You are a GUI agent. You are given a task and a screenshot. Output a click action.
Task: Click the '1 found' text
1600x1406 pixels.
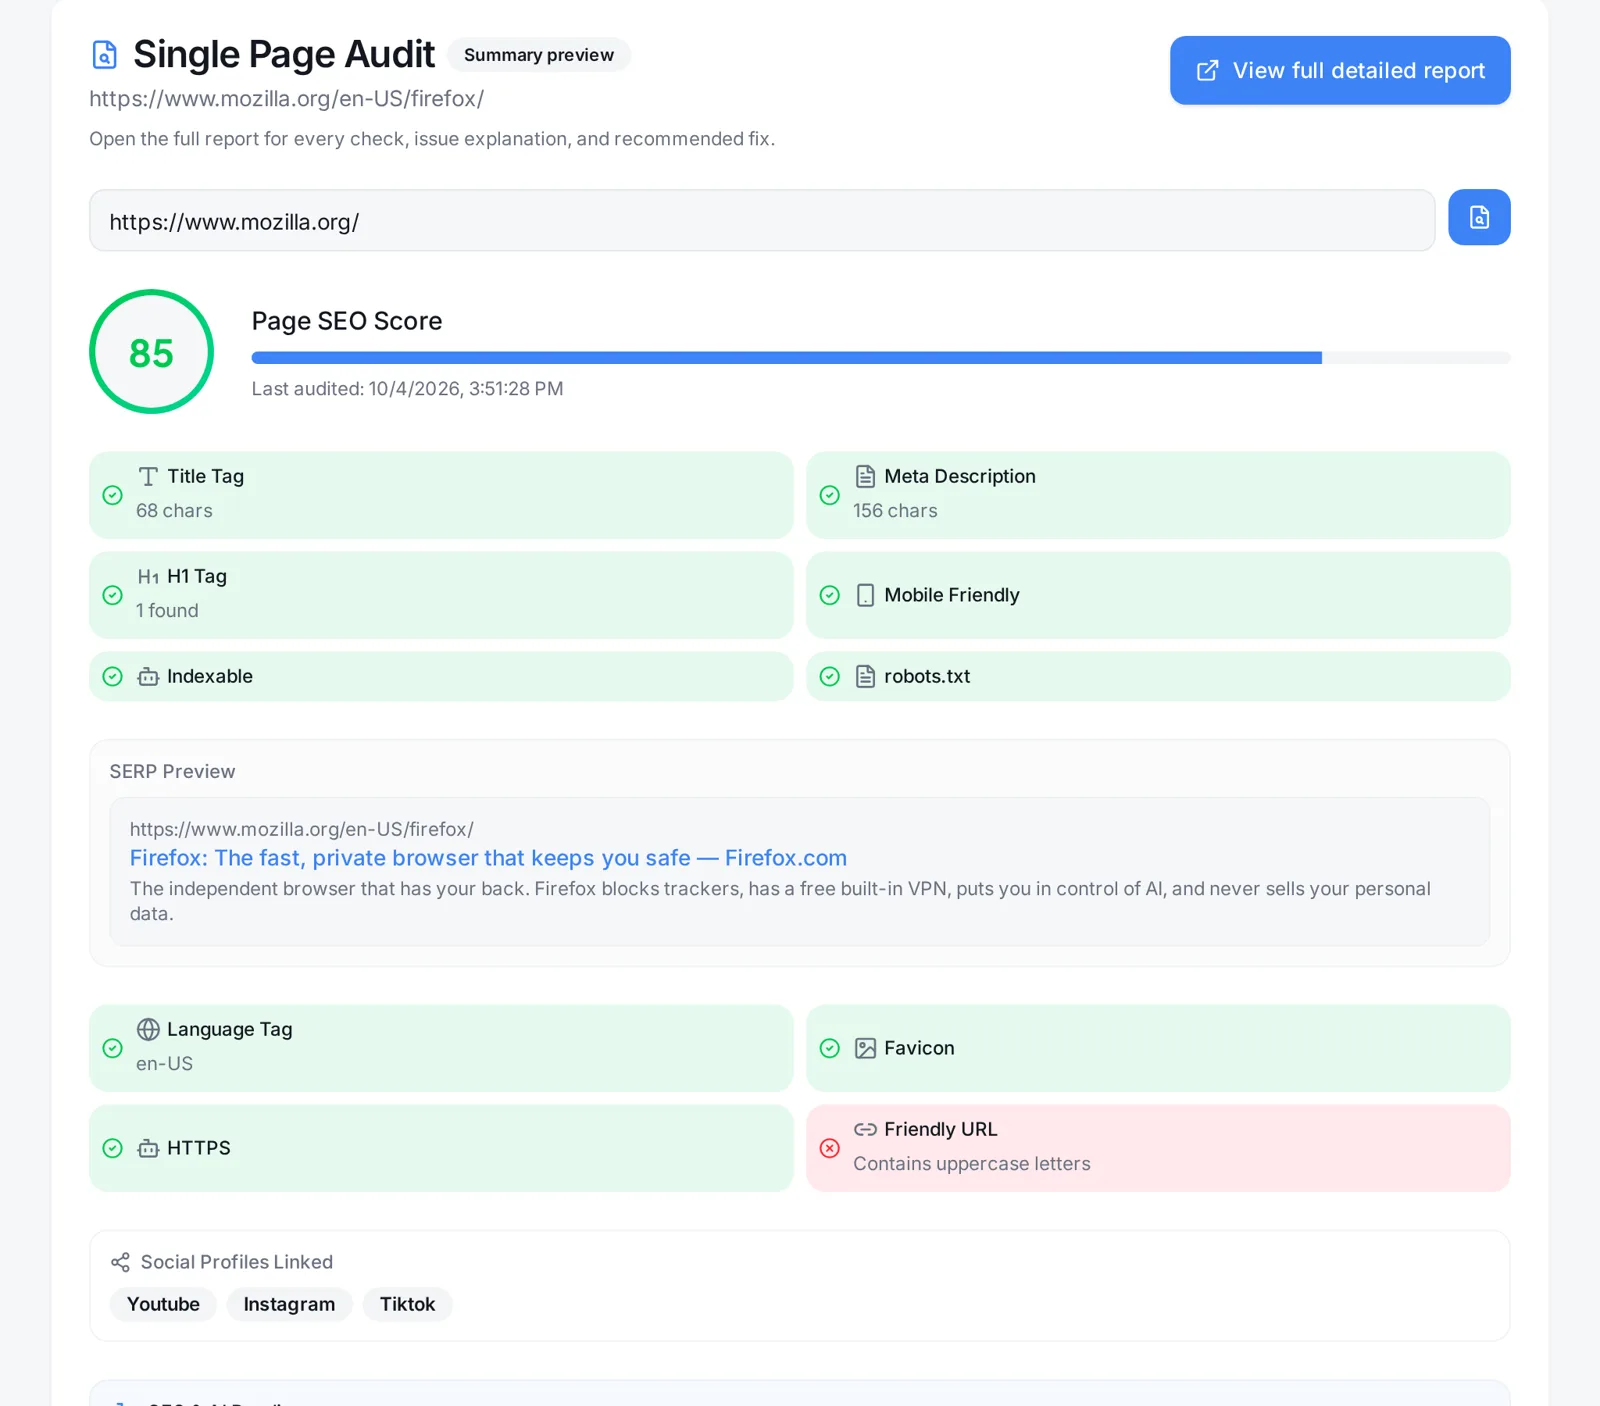(167, 611)
